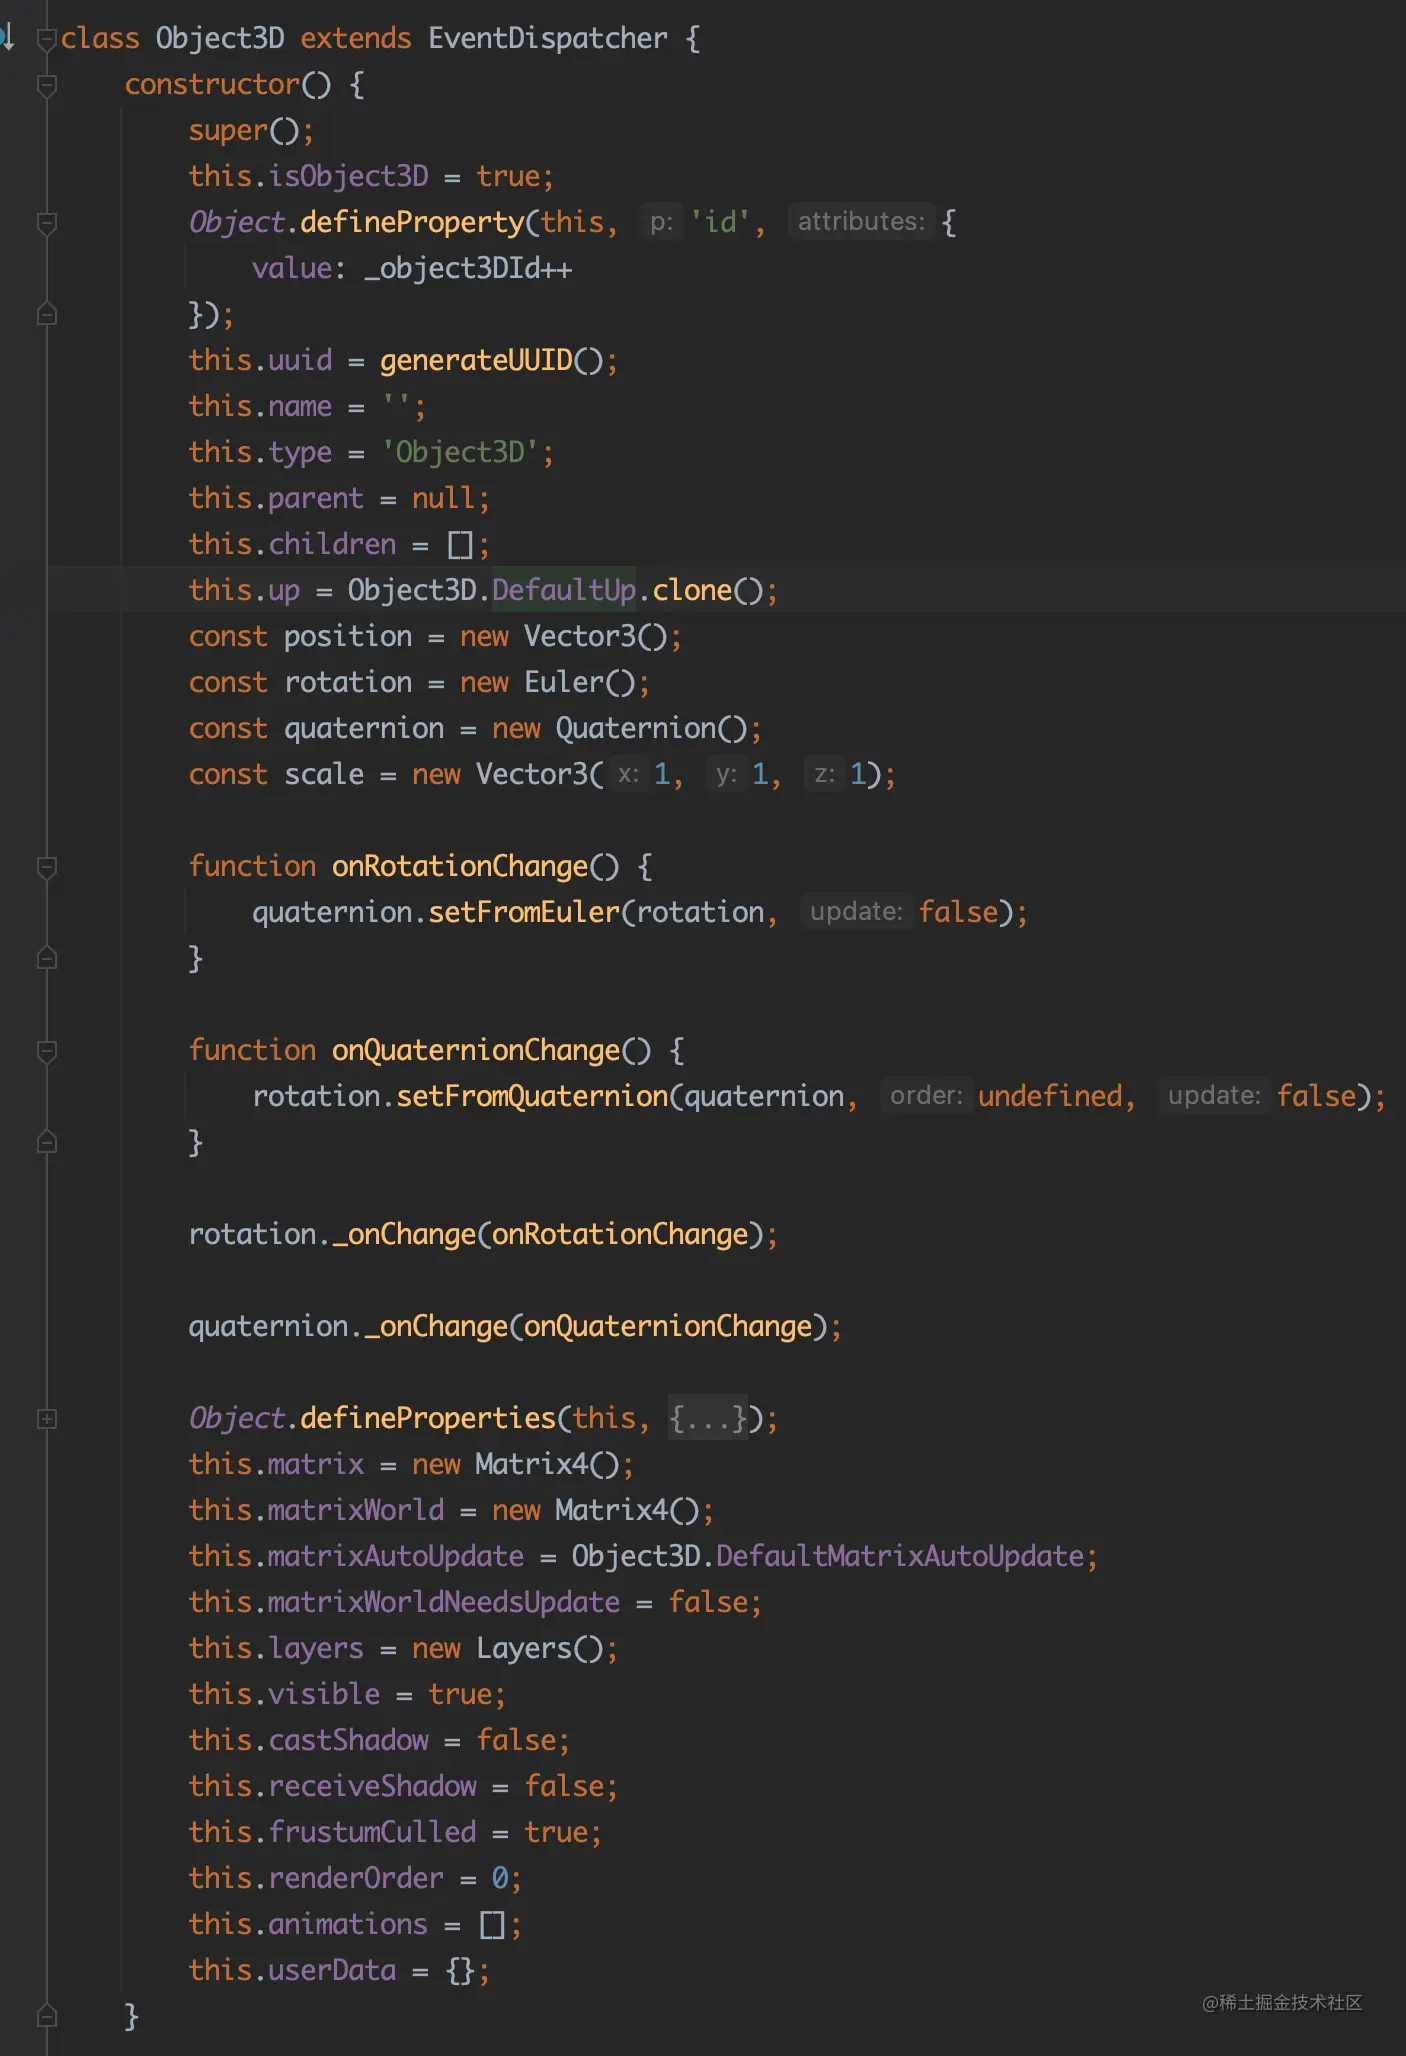
Task: Click the 'attributes:' inlay hint
Action: (x=861, y=221)
